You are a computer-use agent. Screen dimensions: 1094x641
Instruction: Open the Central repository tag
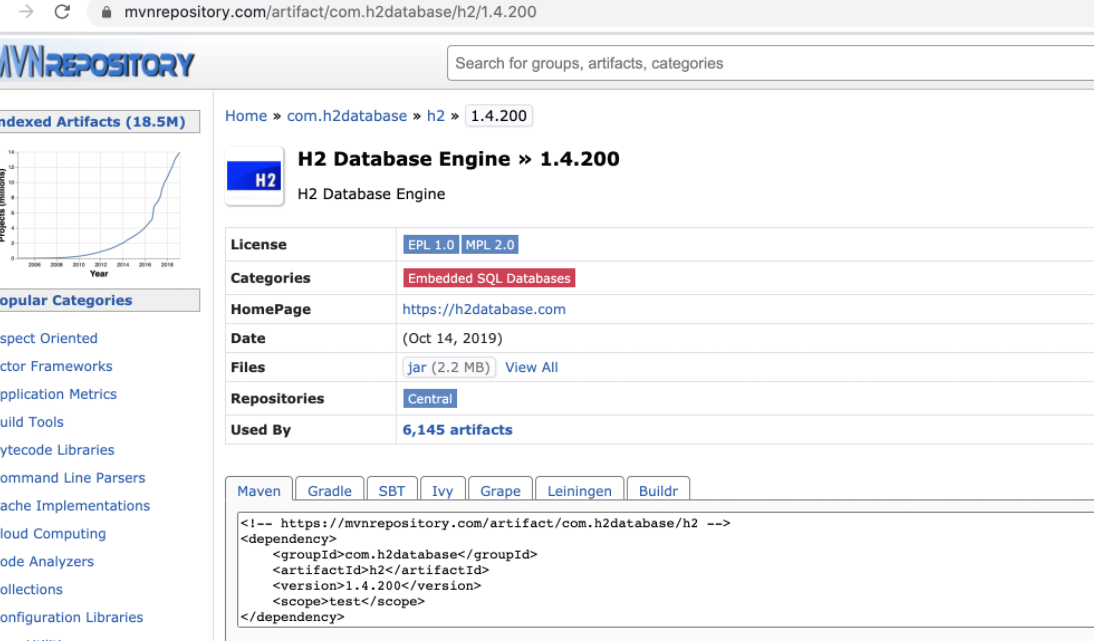point(430,399)
